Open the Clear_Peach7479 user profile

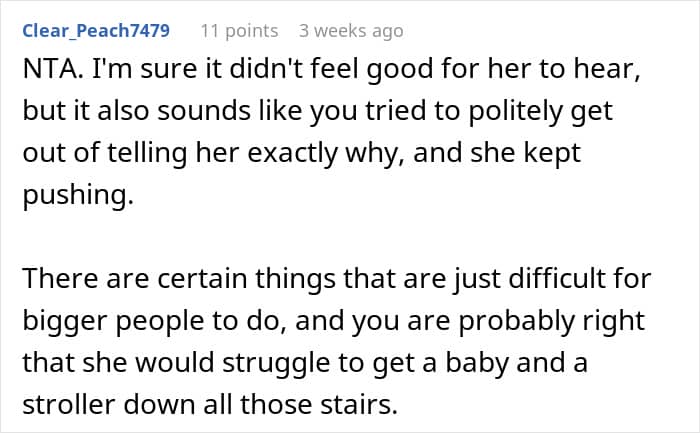coord(96,31)
